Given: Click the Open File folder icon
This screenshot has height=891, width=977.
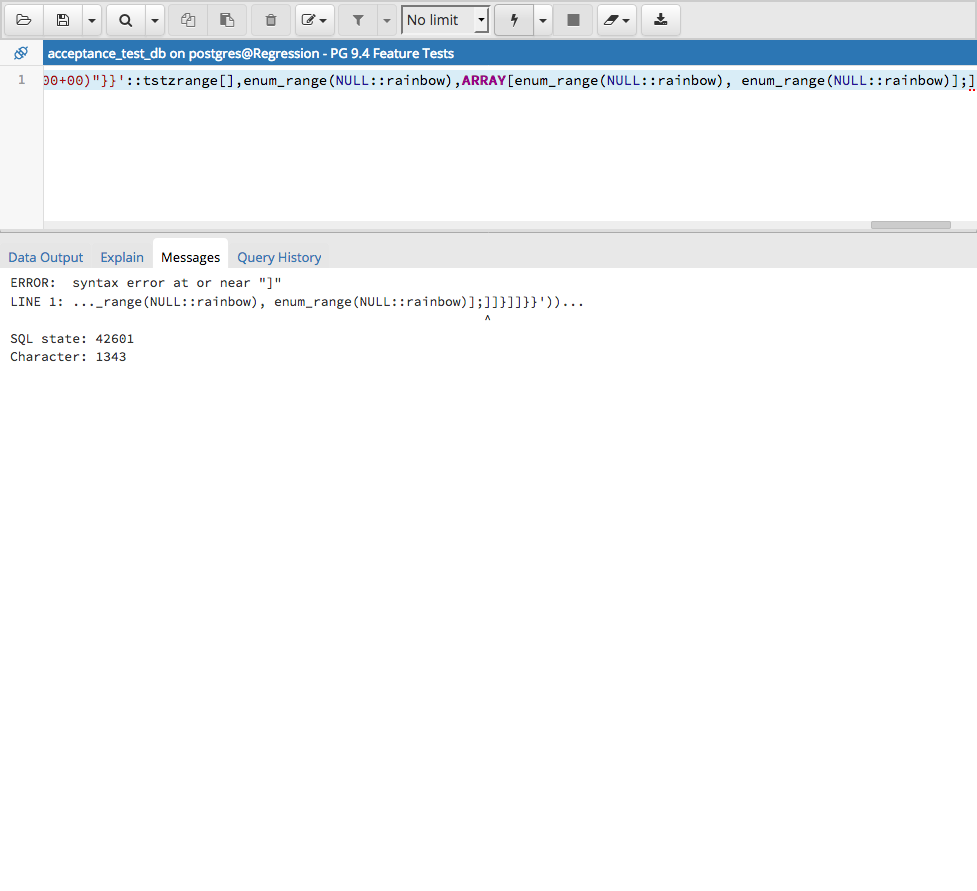Looking at the screenshot, I should pos(24,20).
